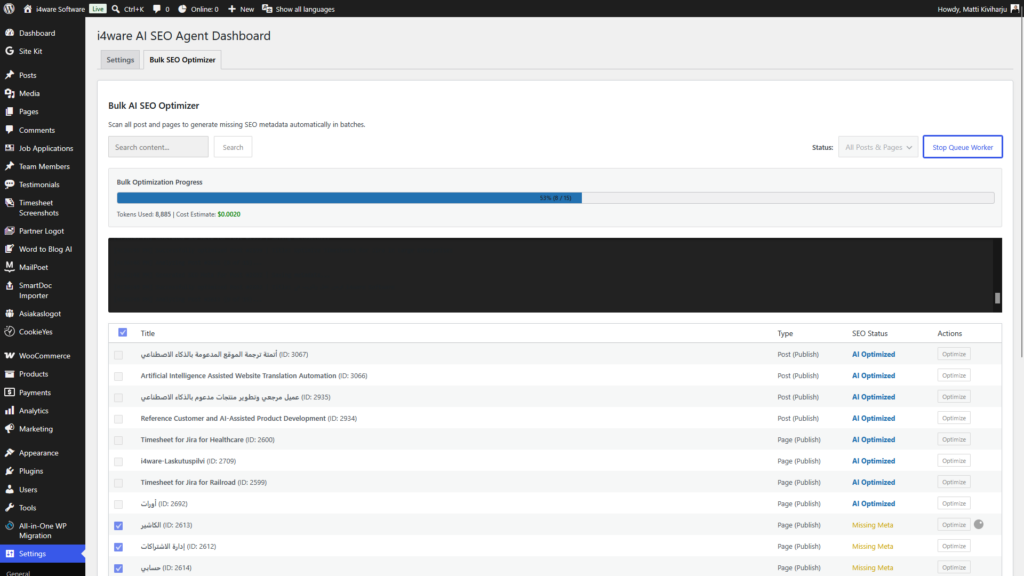Click Optimize for ID: 3067 row
This screenshot has width=1024, height=576.
click(x=953, y=354)
